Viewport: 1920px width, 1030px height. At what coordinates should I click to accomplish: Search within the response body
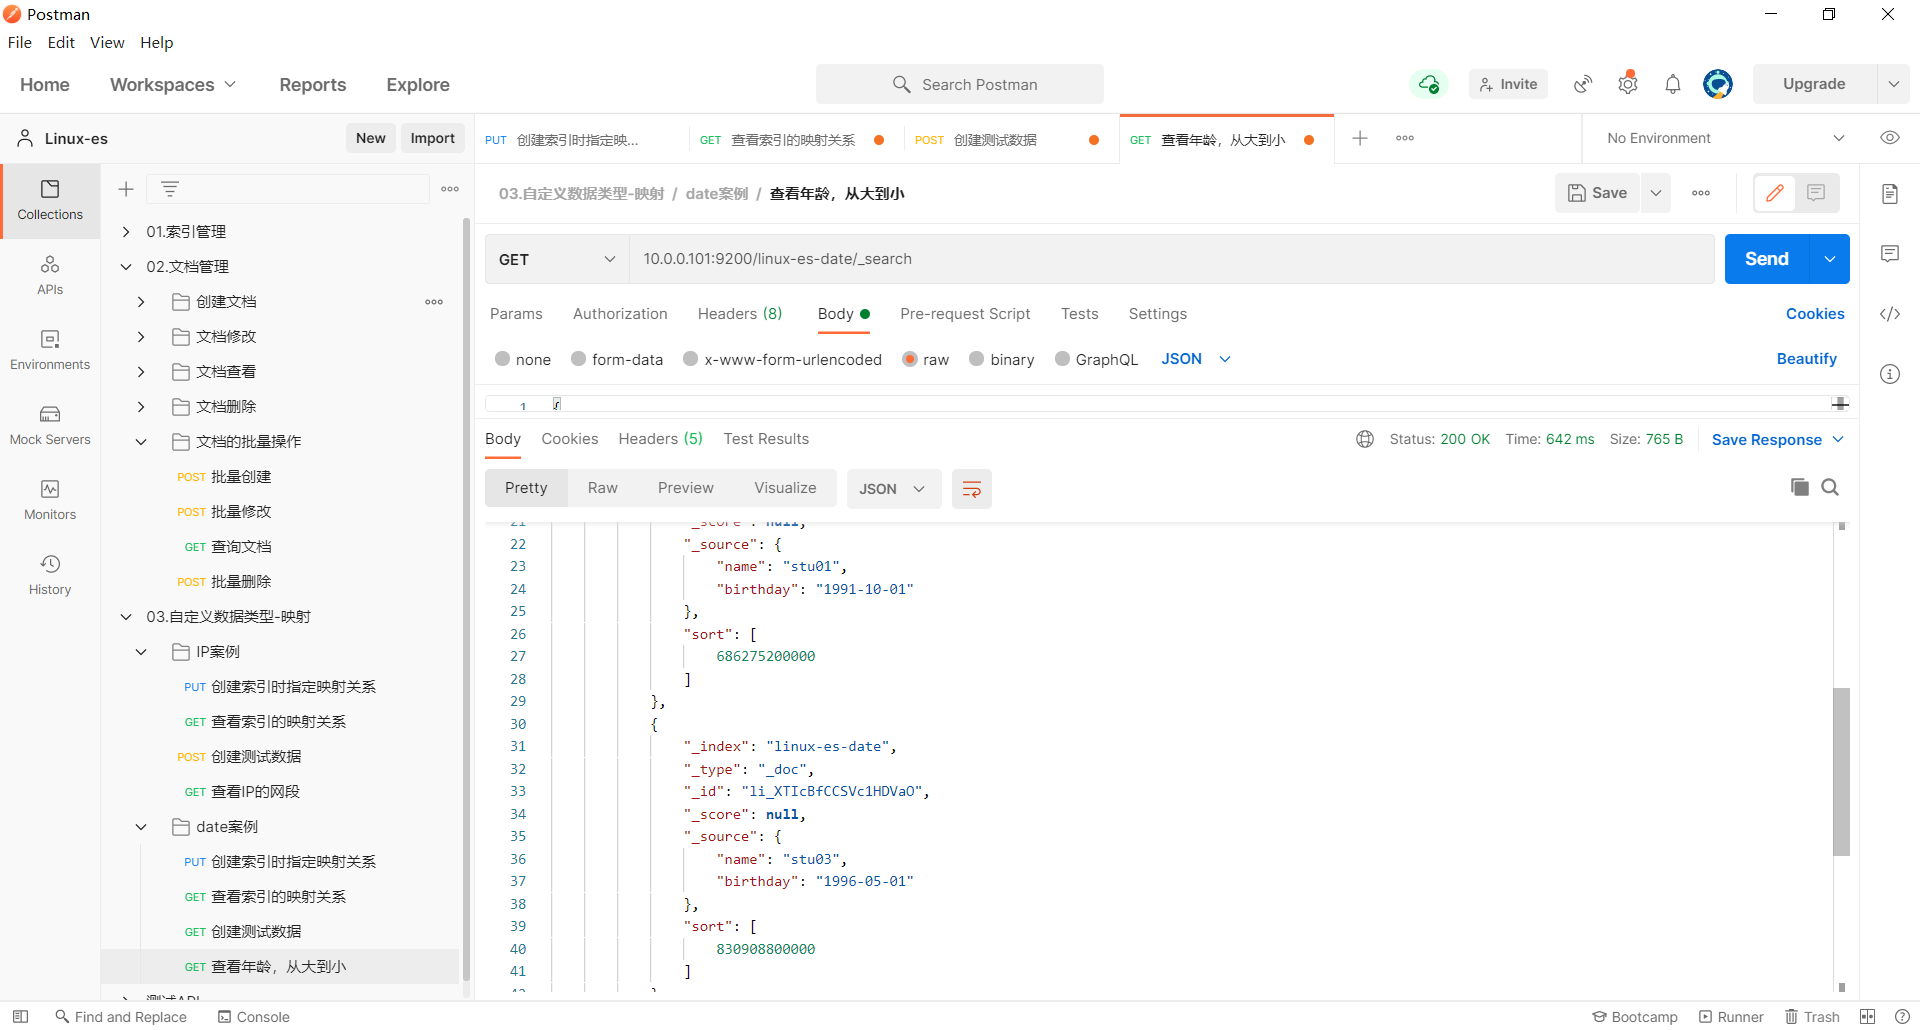(1830, 487)
